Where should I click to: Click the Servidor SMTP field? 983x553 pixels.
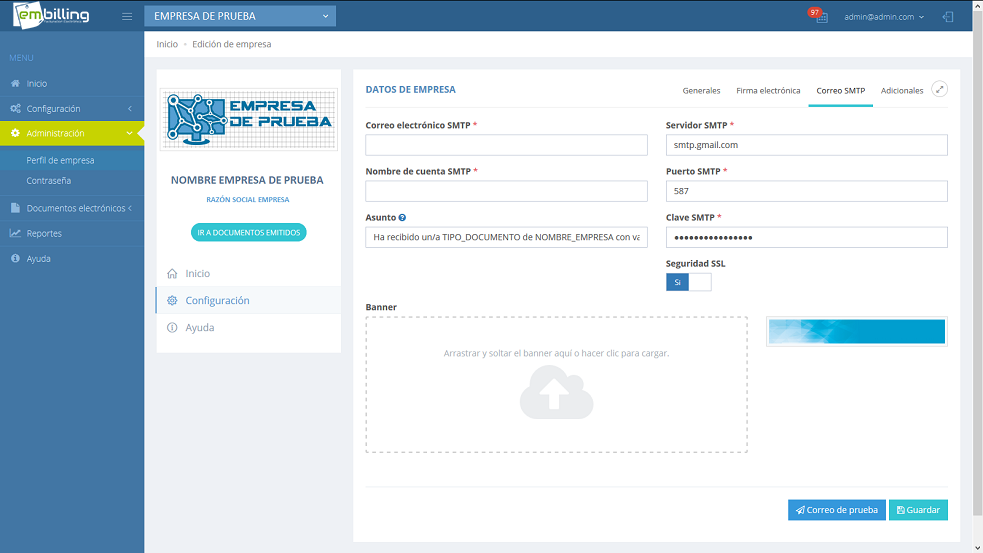click(x=806, y=145)
